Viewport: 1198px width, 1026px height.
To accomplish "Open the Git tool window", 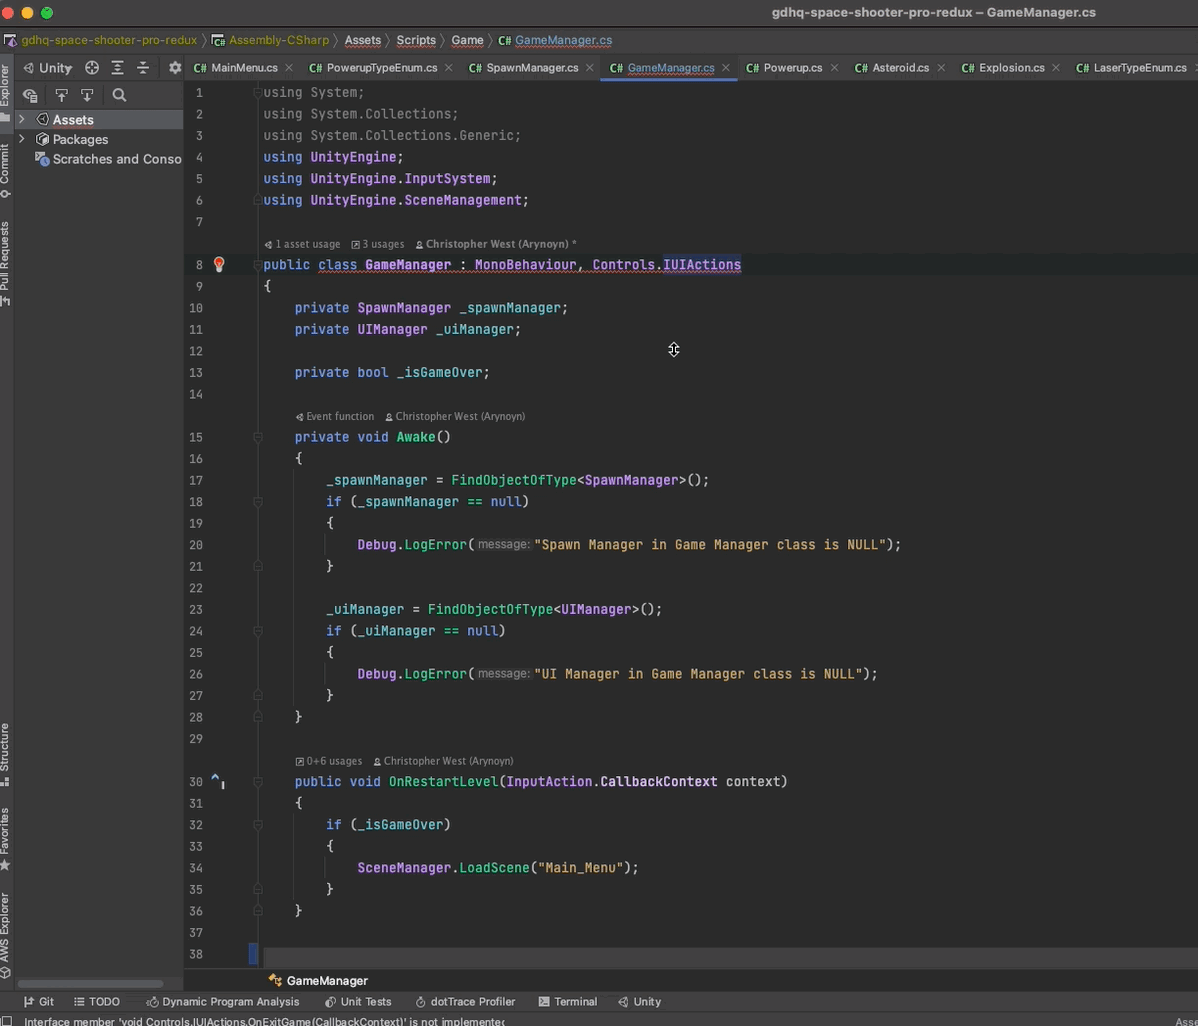I will tap(39, 1002).
